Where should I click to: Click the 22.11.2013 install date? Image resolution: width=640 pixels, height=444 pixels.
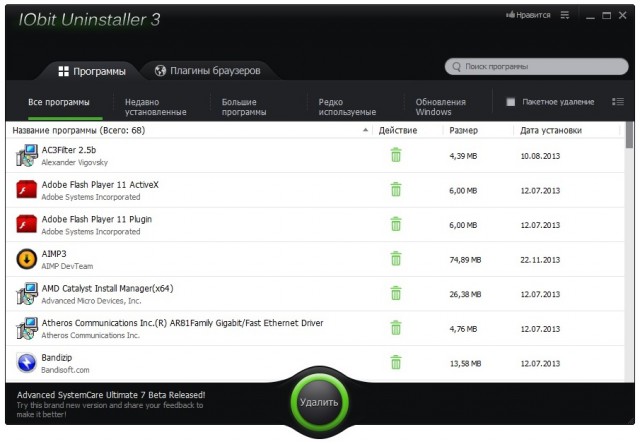coord(540,260)
